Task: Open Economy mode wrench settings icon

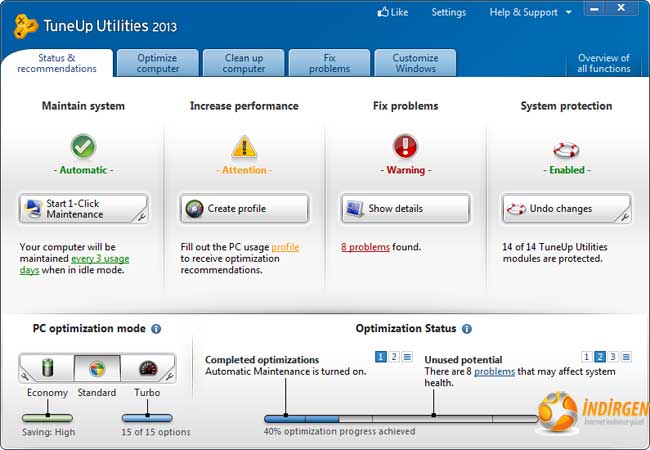Action: 25,376
